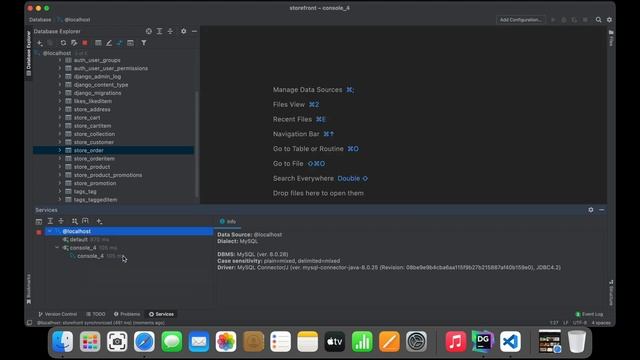Screen dimensions: 640x360
Task: Open the Files side tab on right
Action: pyautogui.click(x=611, y=38)
